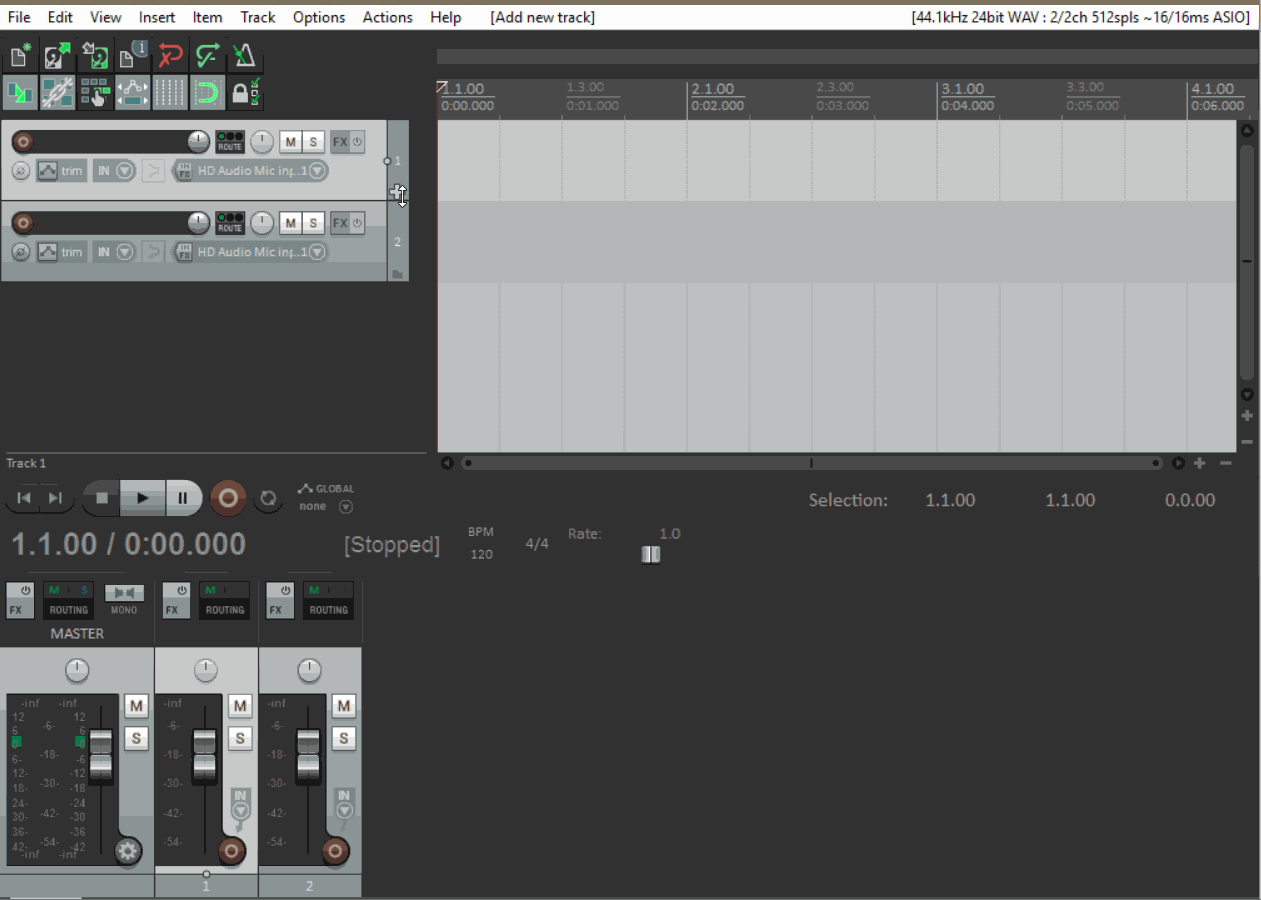
Task: Open the Insert menu
Action: pyautogui.click(x=157, y=17)
